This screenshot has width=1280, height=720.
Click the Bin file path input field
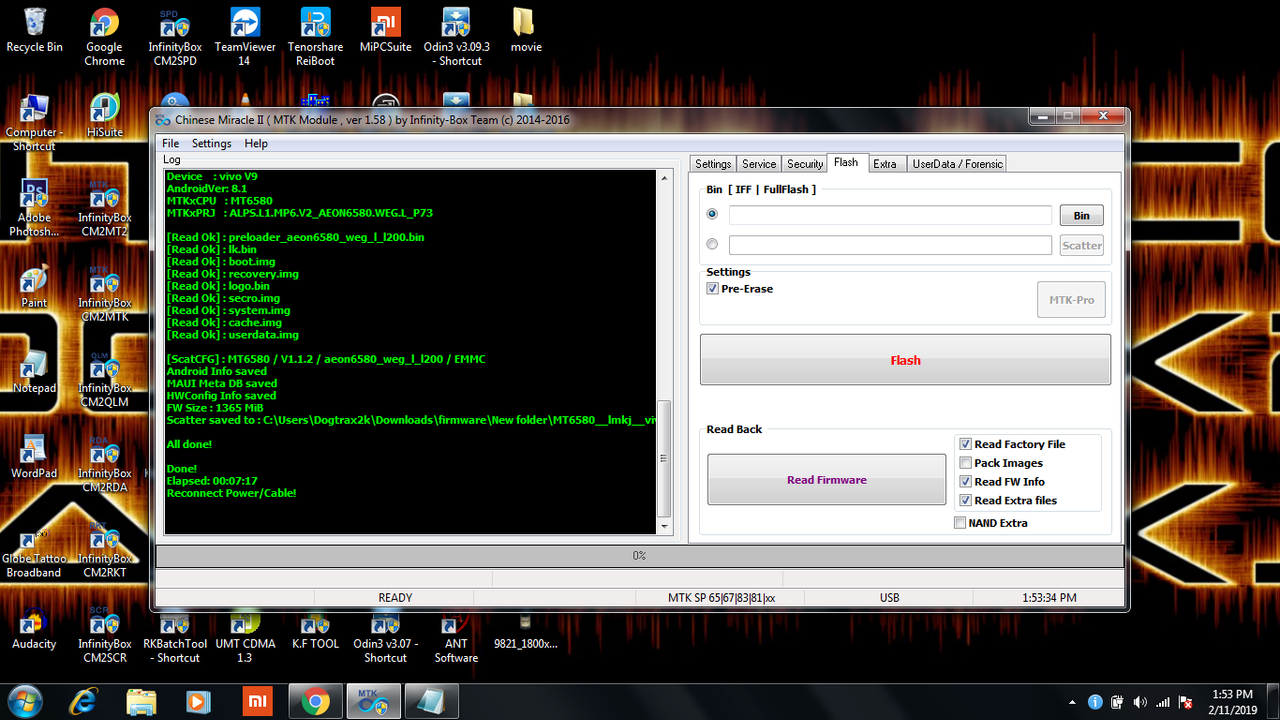point(890,215)
